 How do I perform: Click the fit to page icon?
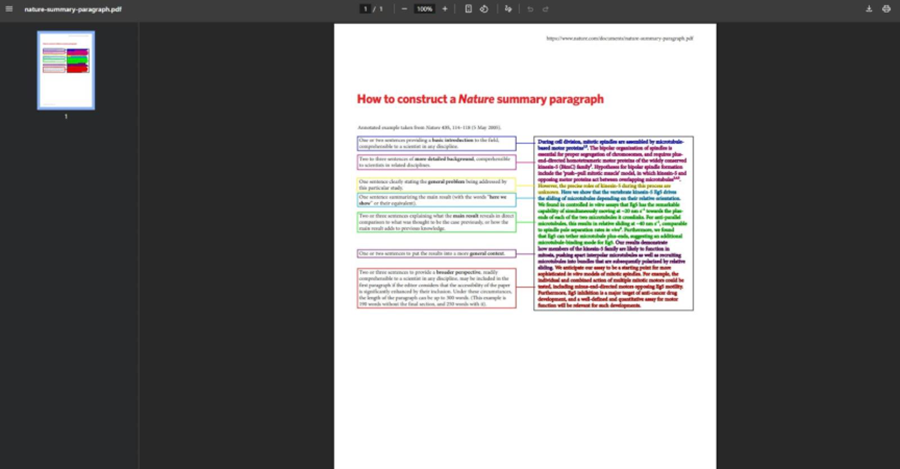468,9
